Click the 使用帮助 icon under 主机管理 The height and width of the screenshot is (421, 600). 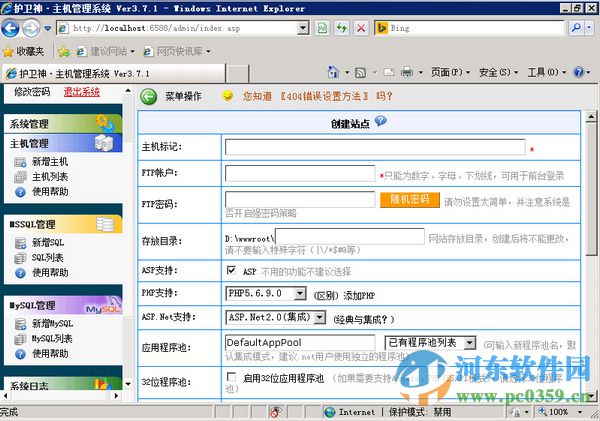tap(20, 192)
